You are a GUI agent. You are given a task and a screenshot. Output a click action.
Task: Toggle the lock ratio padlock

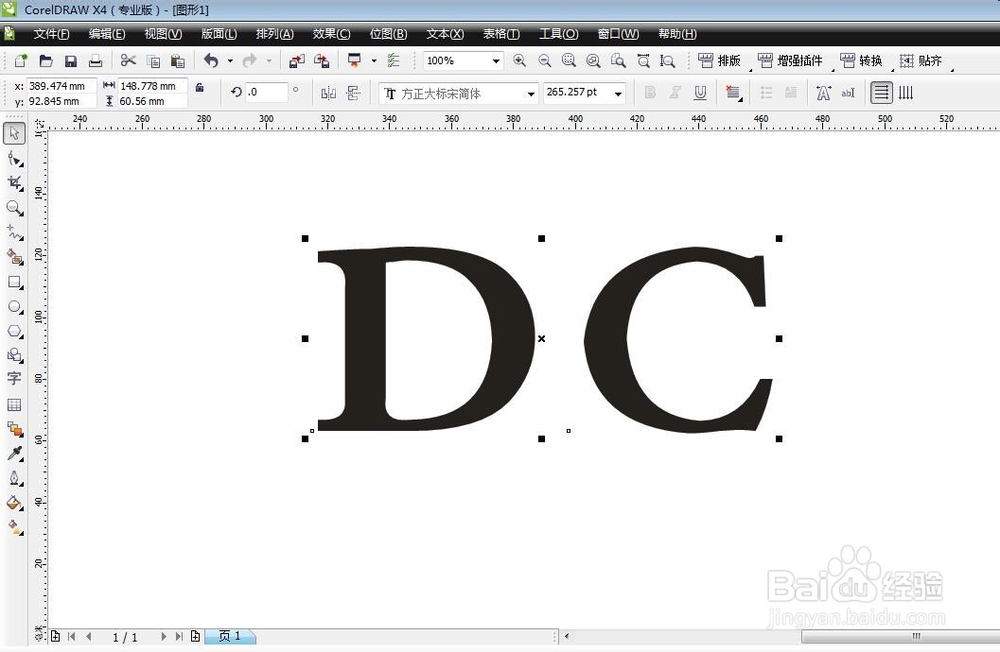coord(200,87)
